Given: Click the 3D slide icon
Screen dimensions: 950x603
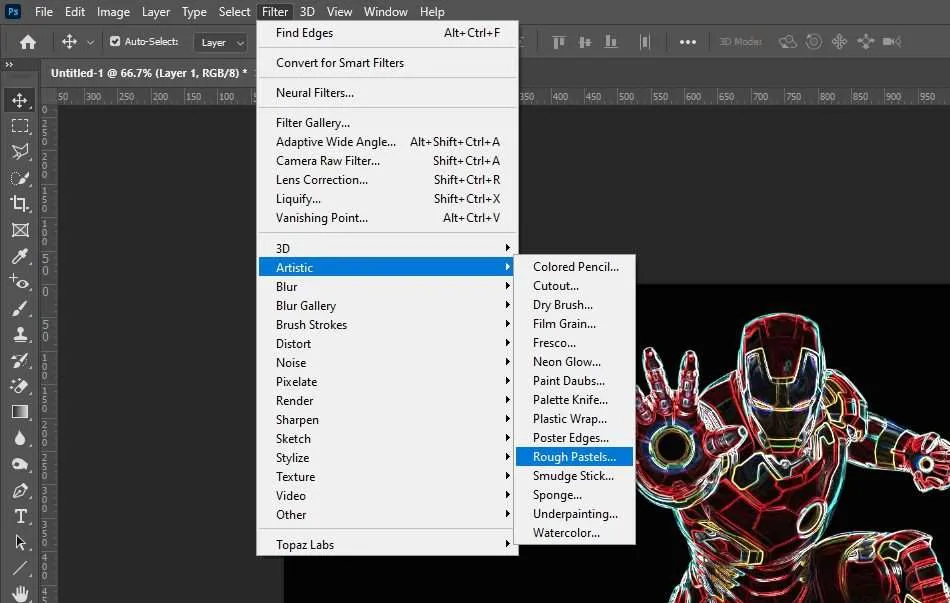Looking at the screenshot, I should click(866, 42).
